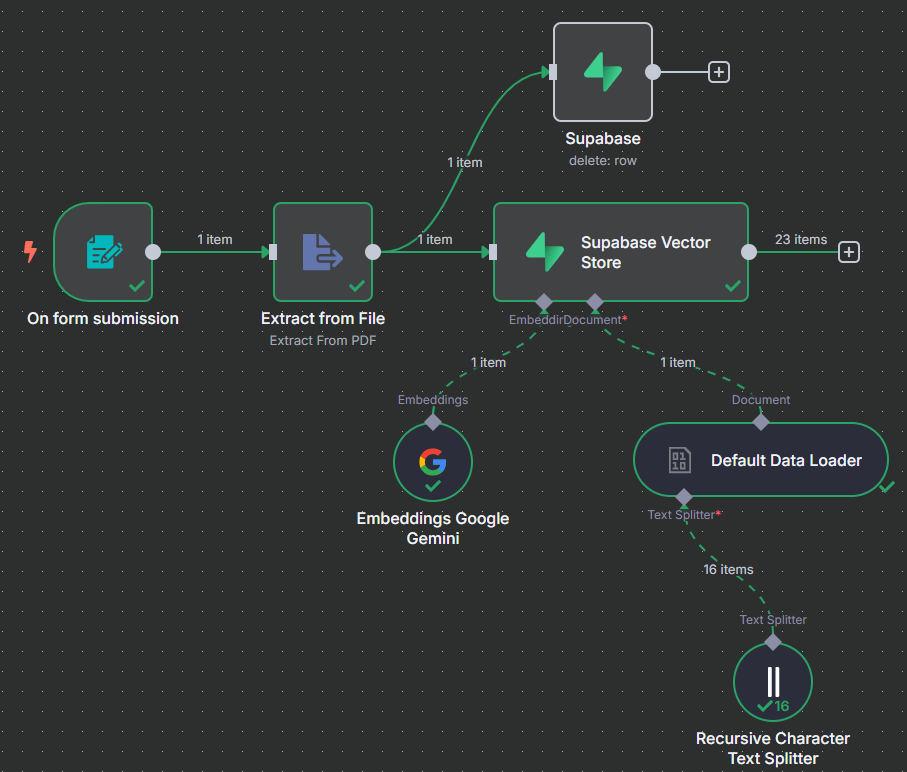Click the On form submission label
The height and width of the screenshot is (772, 907).
click(x=103, y=319)
